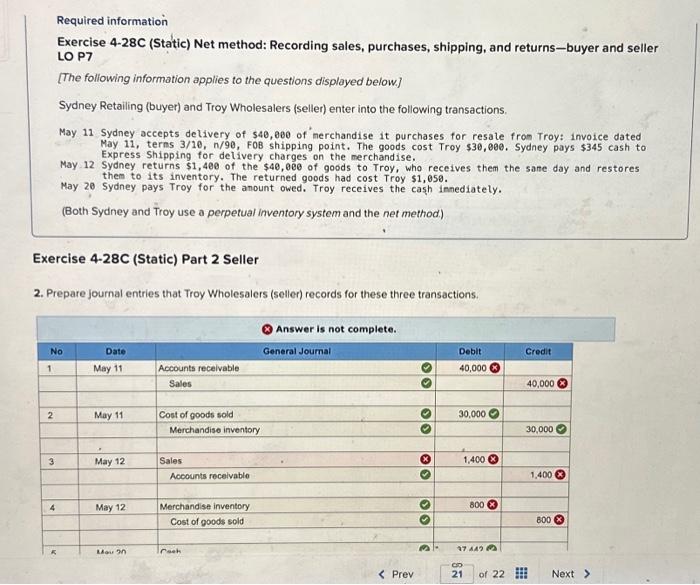Click the red X beside credit 40,000
Viewport: 700px width, 585px height.
[x=562, y=384]
